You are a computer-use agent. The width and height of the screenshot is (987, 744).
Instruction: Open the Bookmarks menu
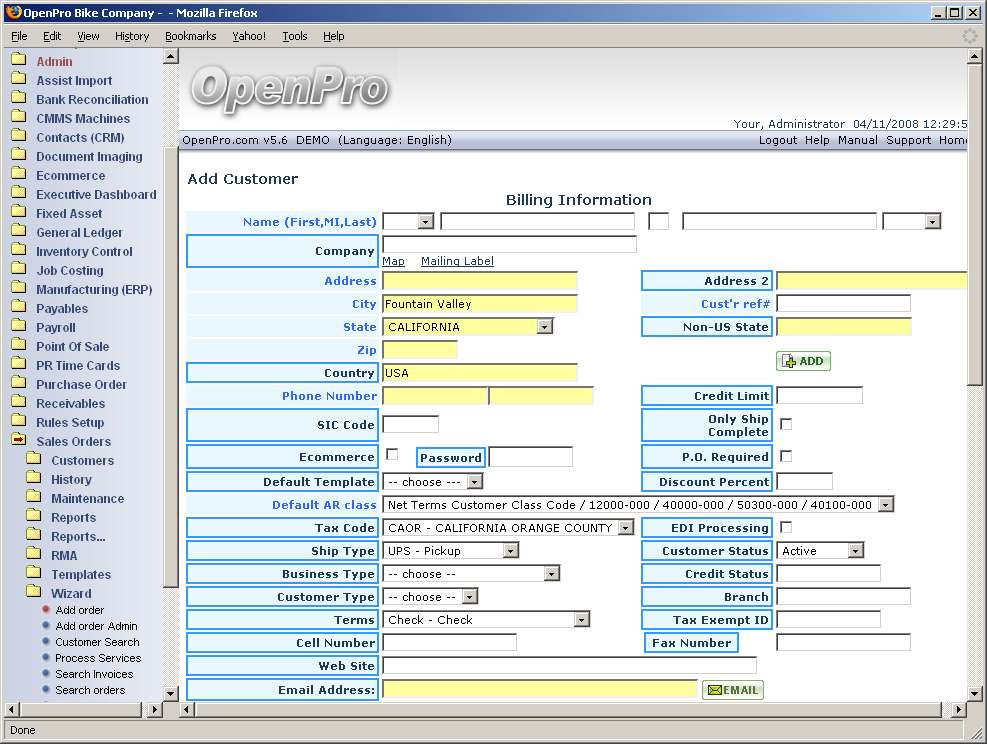tap(190, 36)
